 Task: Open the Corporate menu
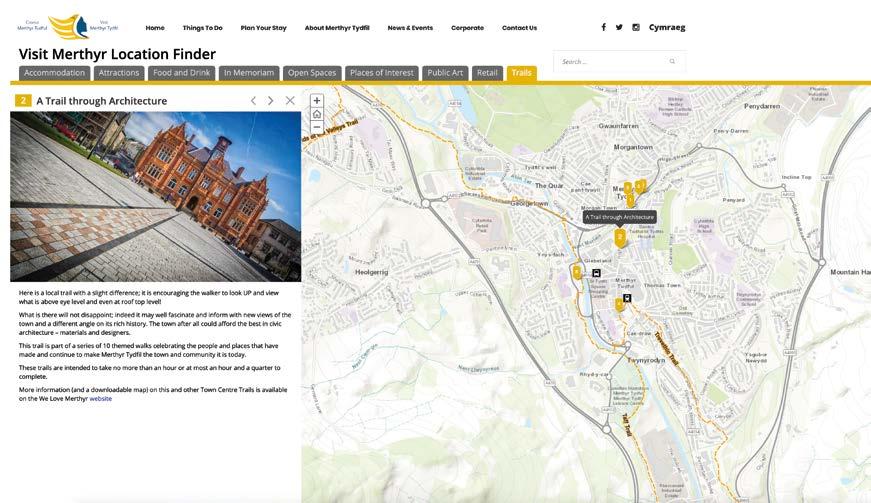pos(467,28)
